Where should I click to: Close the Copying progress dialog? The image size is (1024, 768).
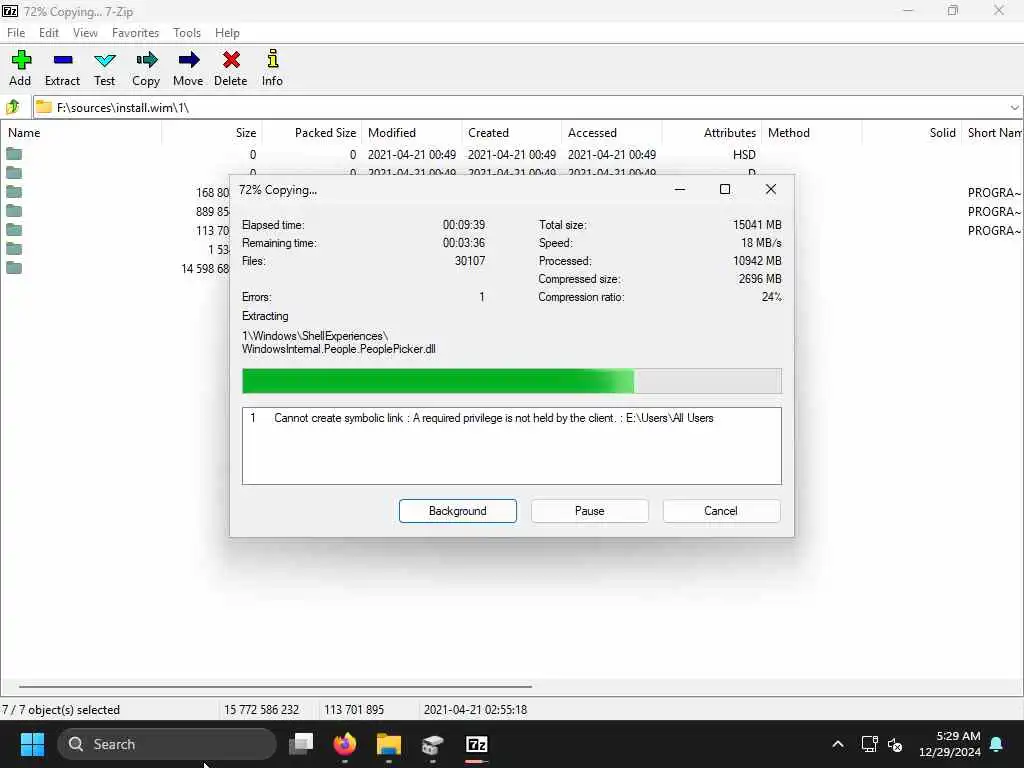pos(771,189)
